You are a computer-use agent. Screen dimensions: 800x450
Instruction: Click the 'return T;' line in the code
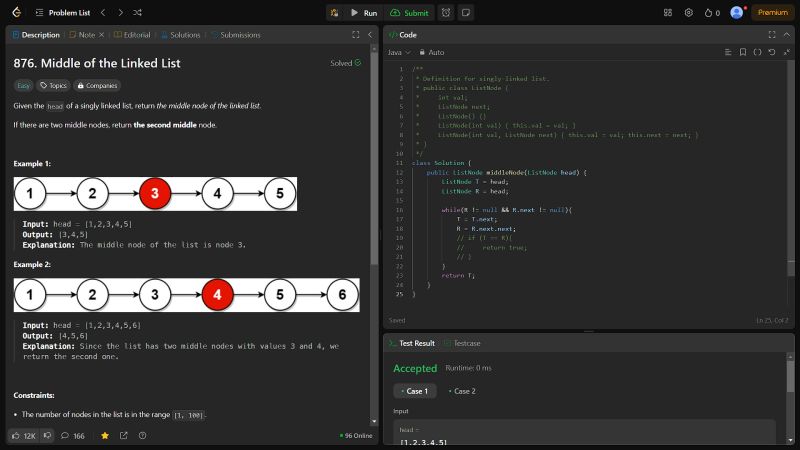[458, 276]
